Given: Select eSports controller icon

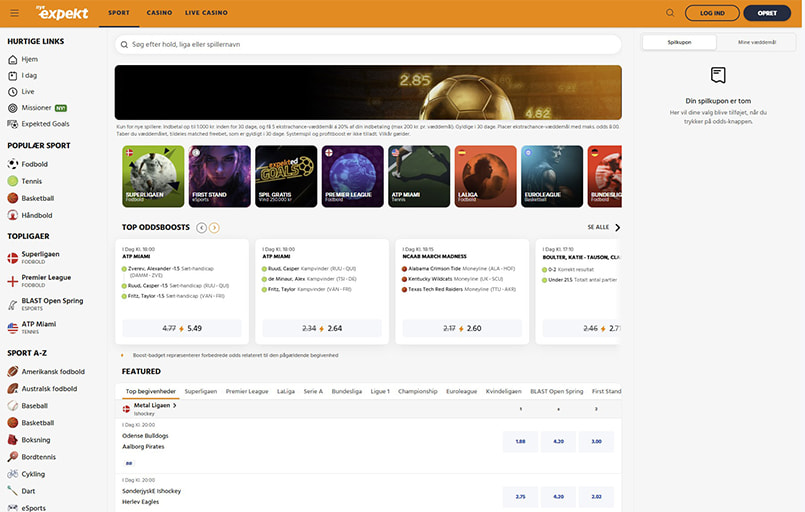Looking at the screenshot, I should 13,507.
